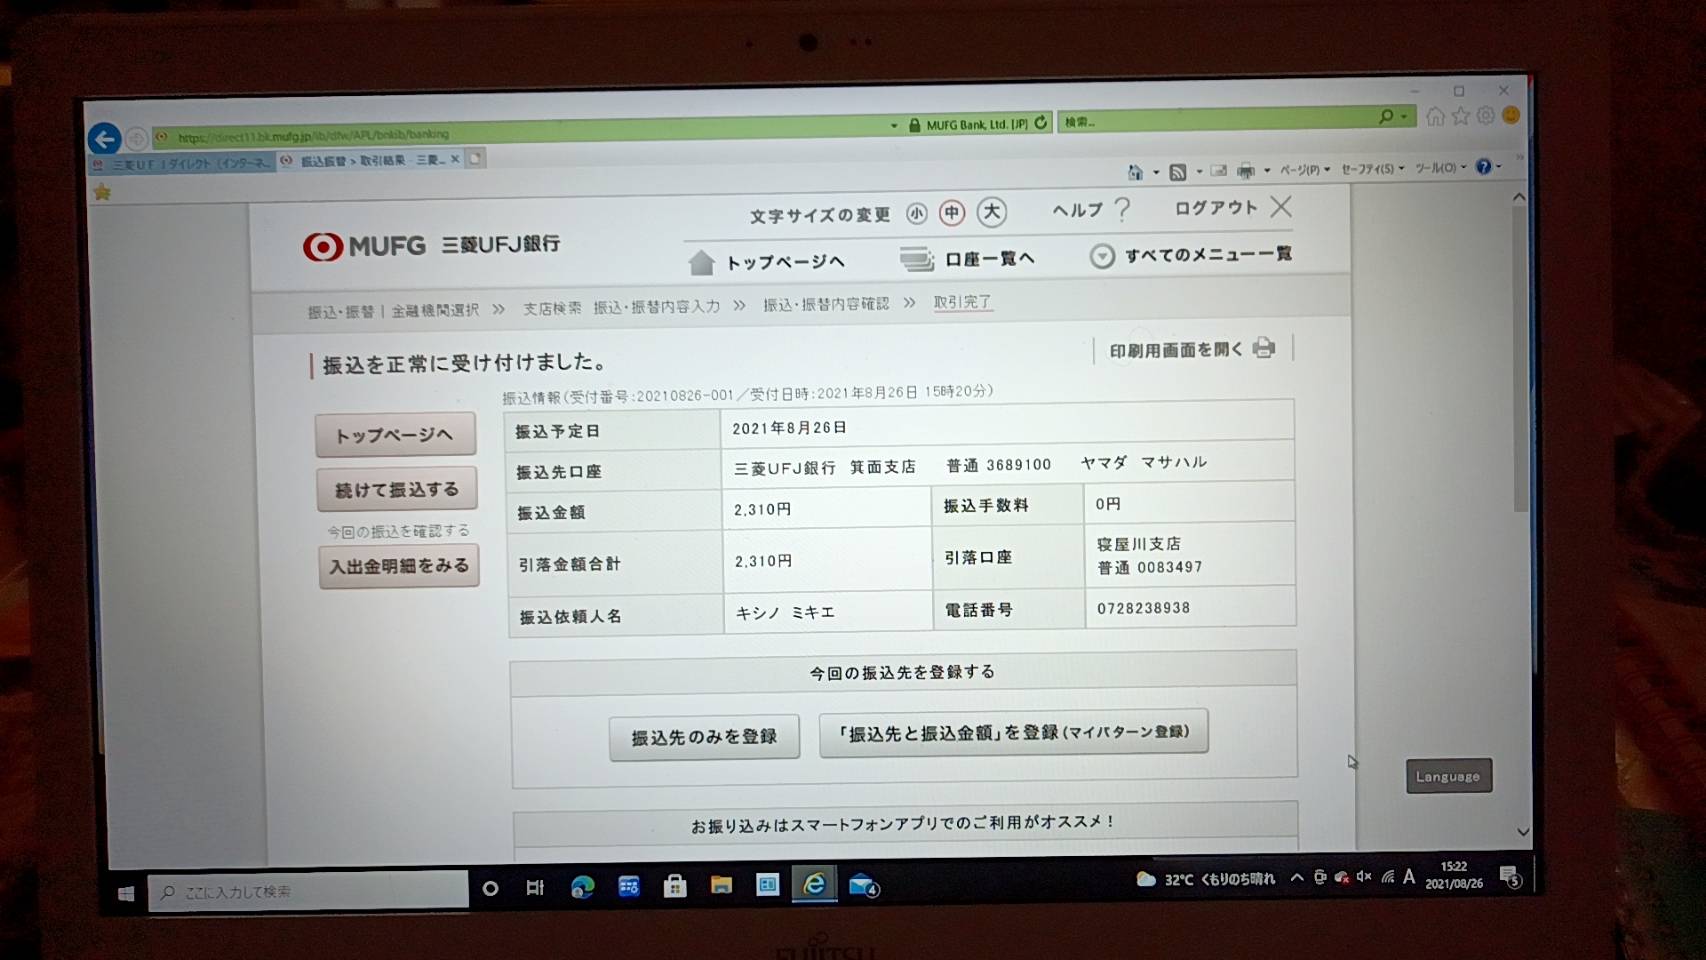Toggle the muted speaker icon in system tray

1363,878
